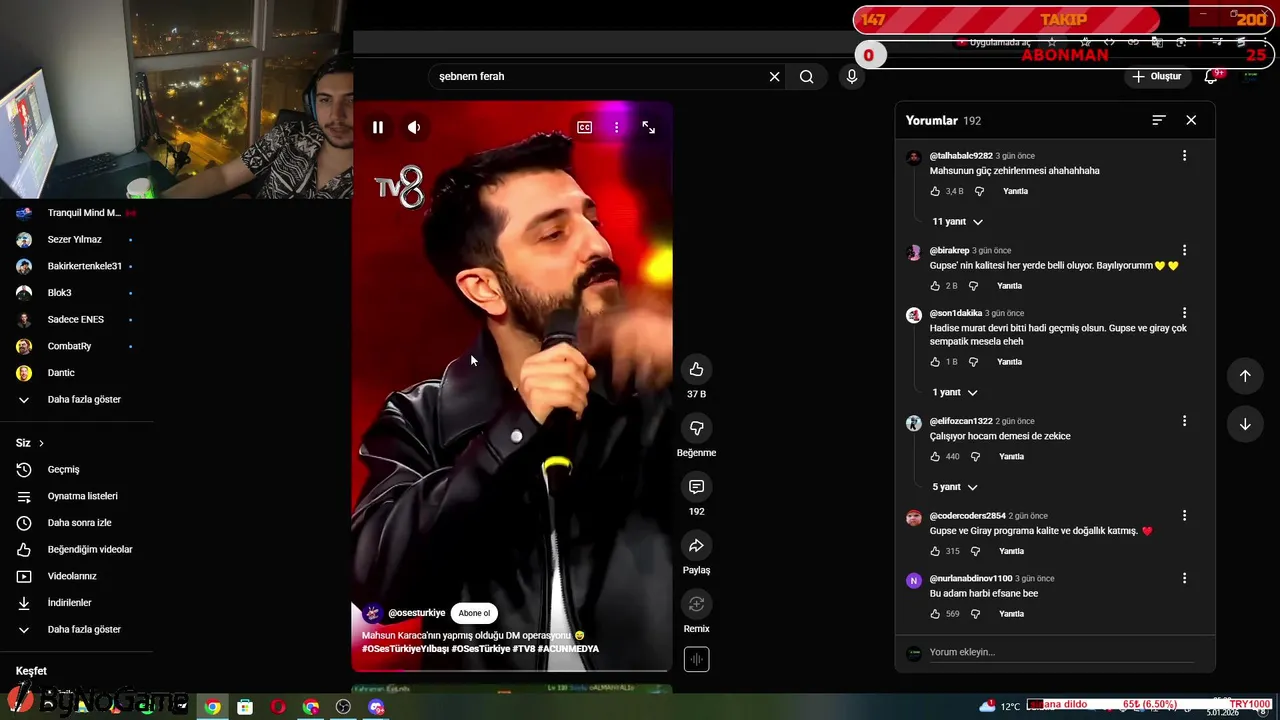The image size is (1280, 720).
Task: Open comments button showing 192
Action: tap(697, 487)
